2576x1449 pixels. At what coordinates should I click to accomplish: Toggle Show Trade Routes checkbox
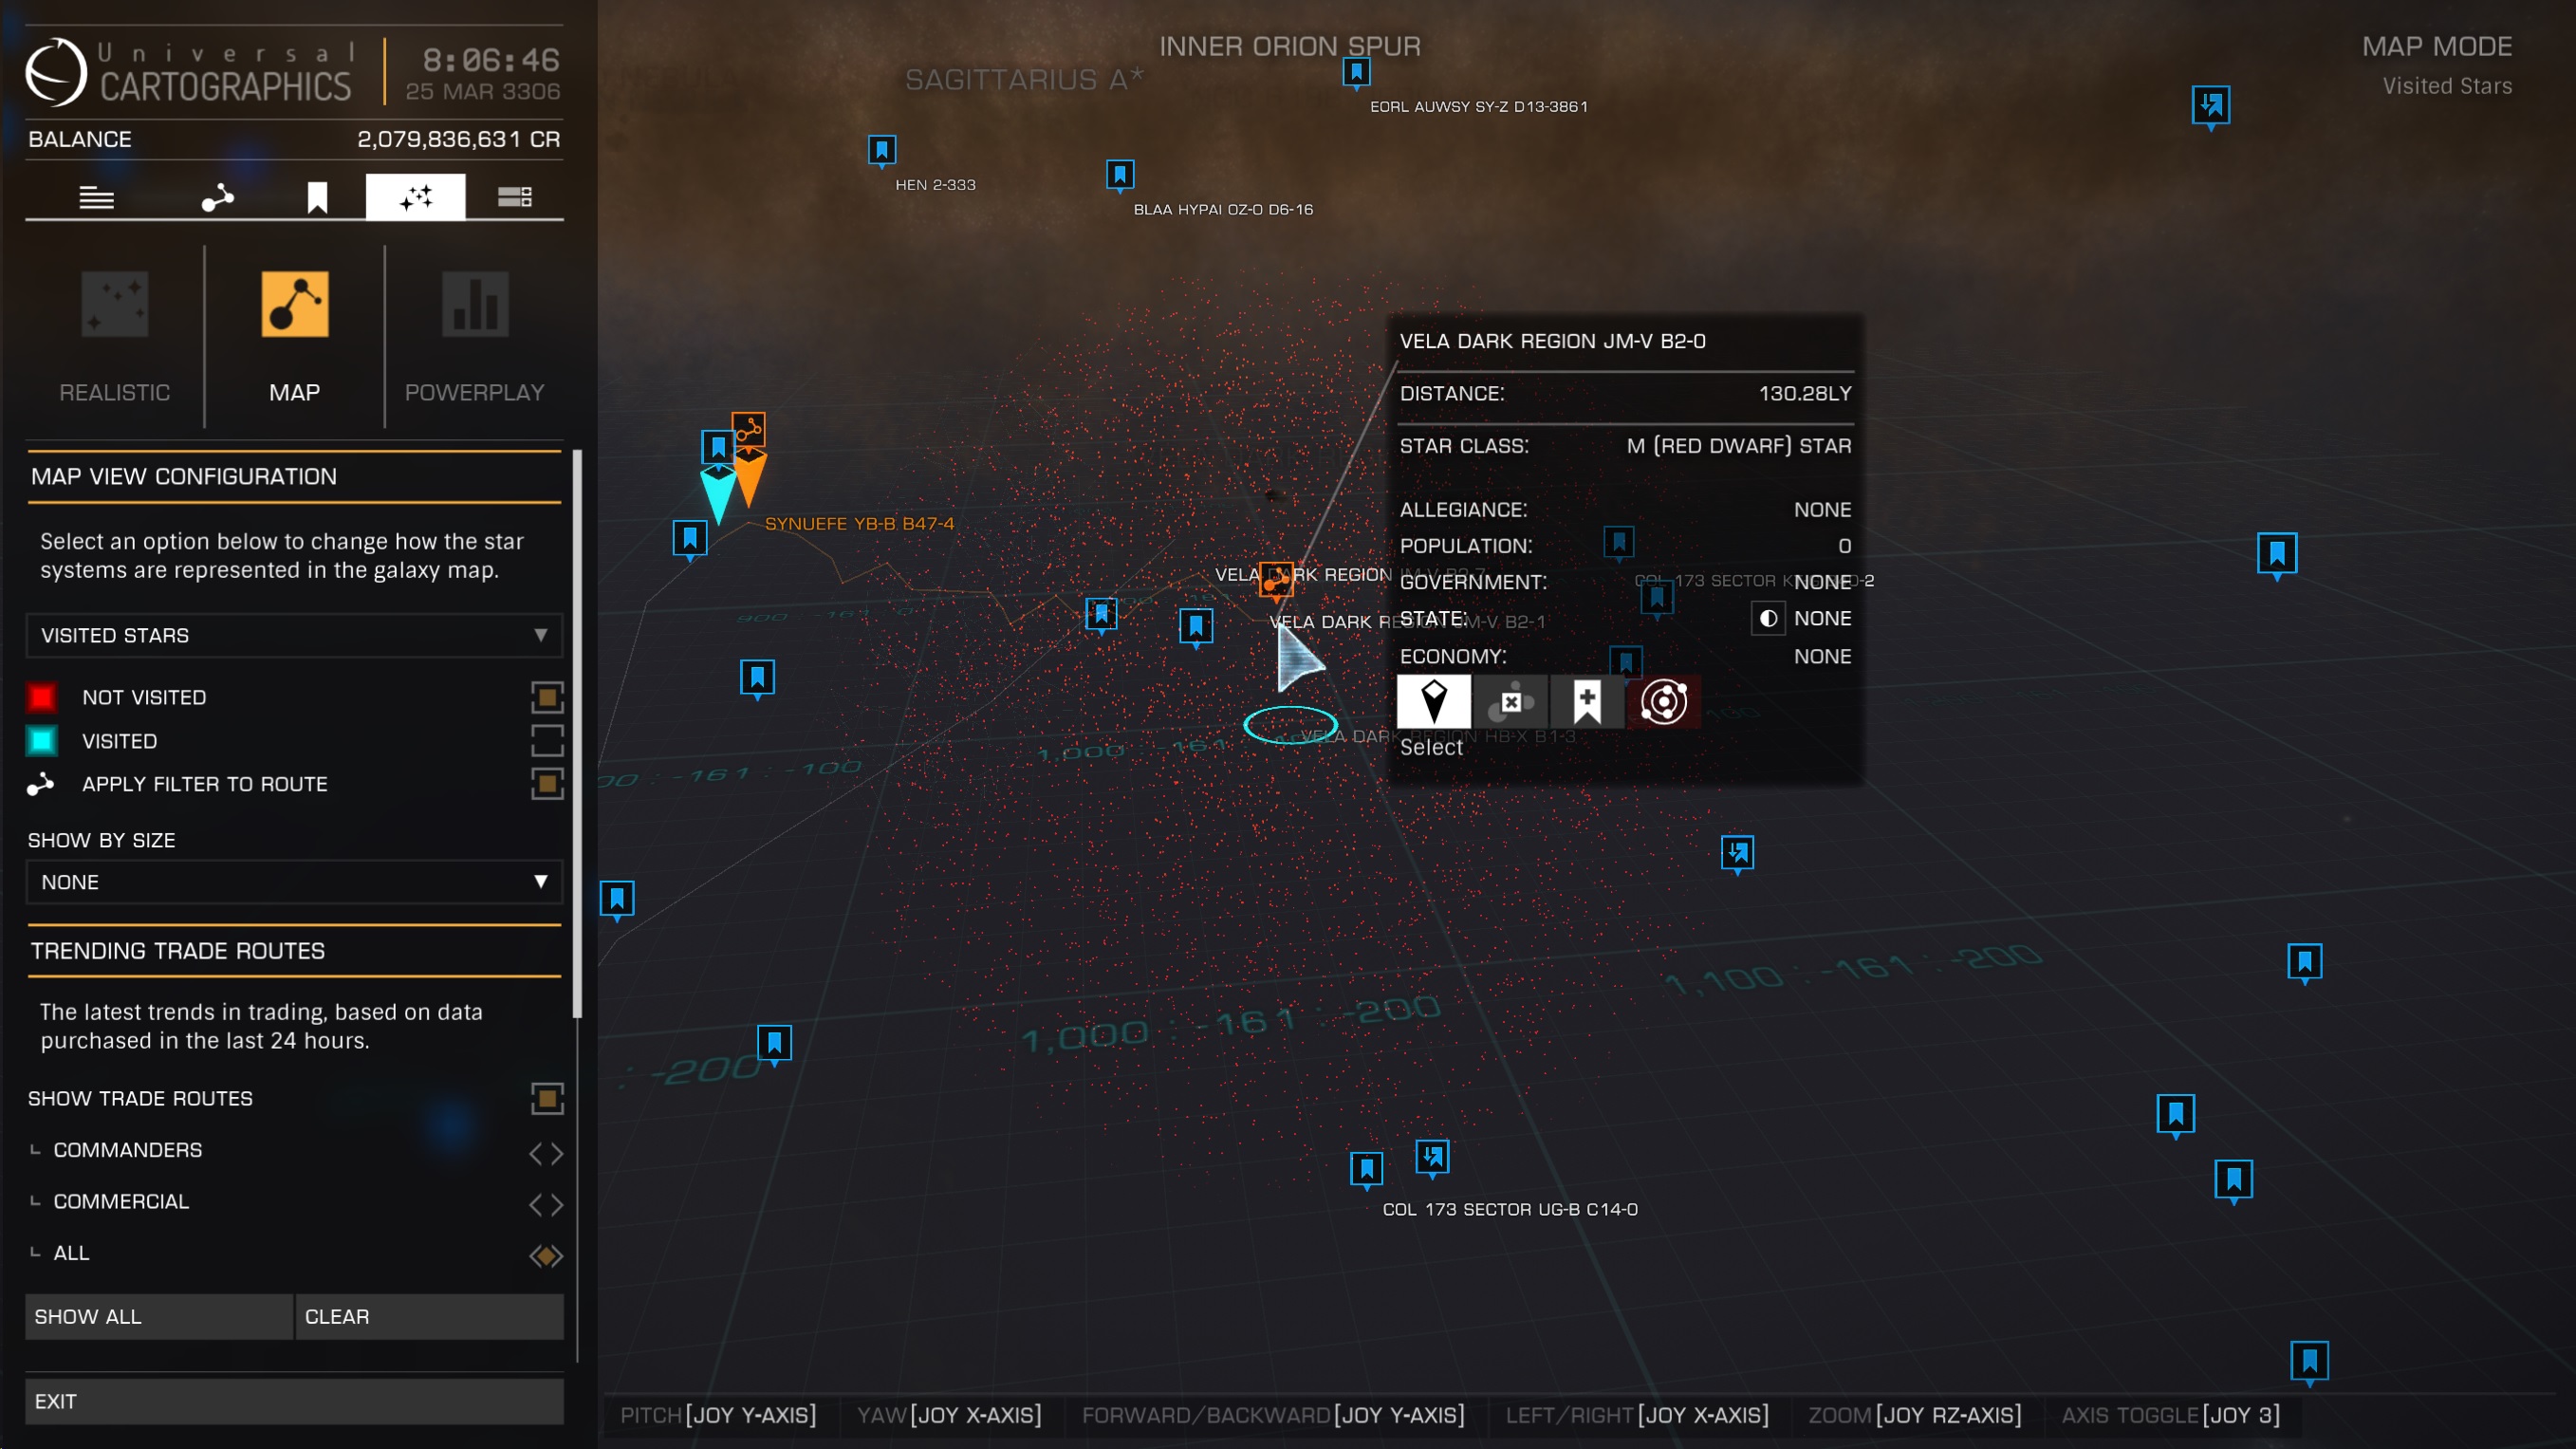click(547, 1098)
